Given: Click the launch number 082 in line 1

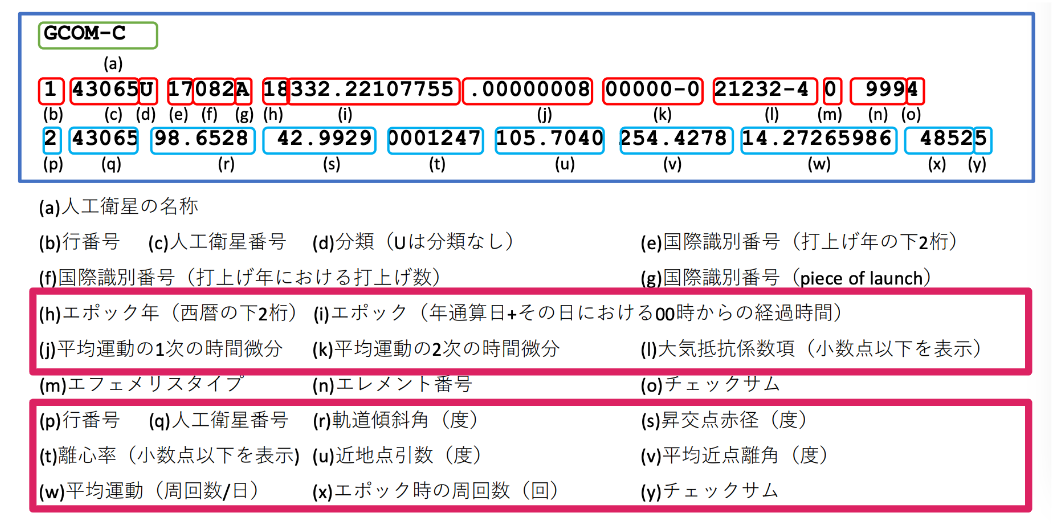Looking at the screenshot, I should [214, 92].
